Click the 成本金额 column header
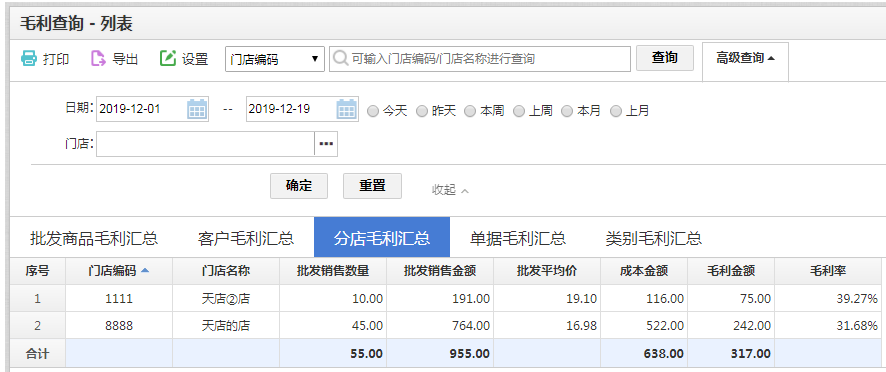Image resolution: width=886 pixels, height=372 pixels. 644,271
